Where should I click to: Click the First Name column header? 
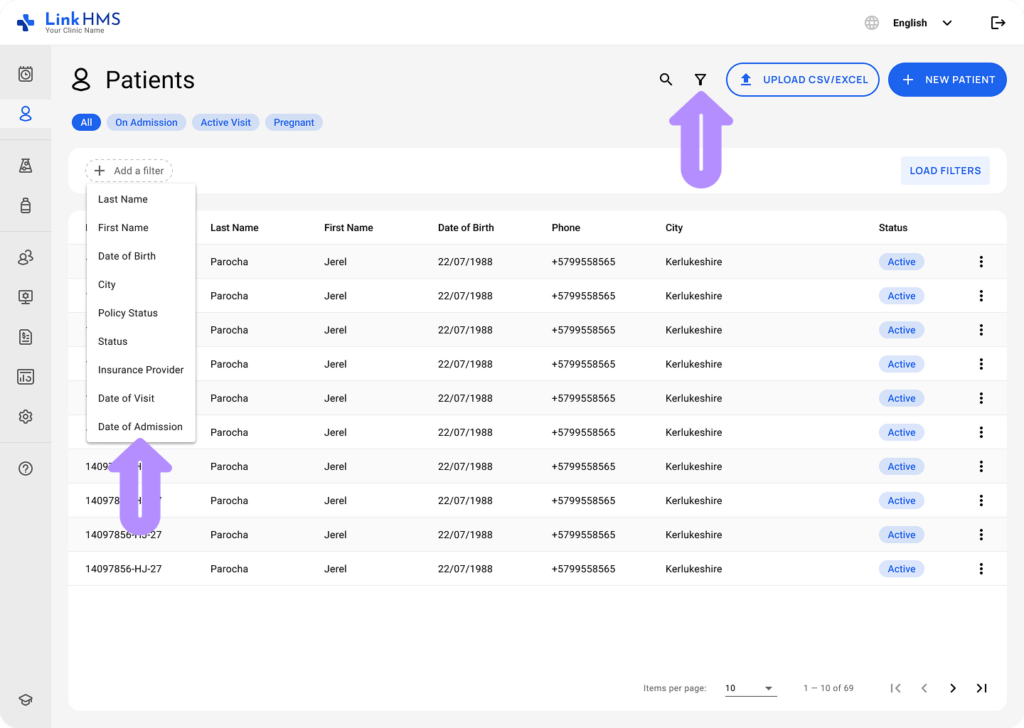(x=349, y=228)
